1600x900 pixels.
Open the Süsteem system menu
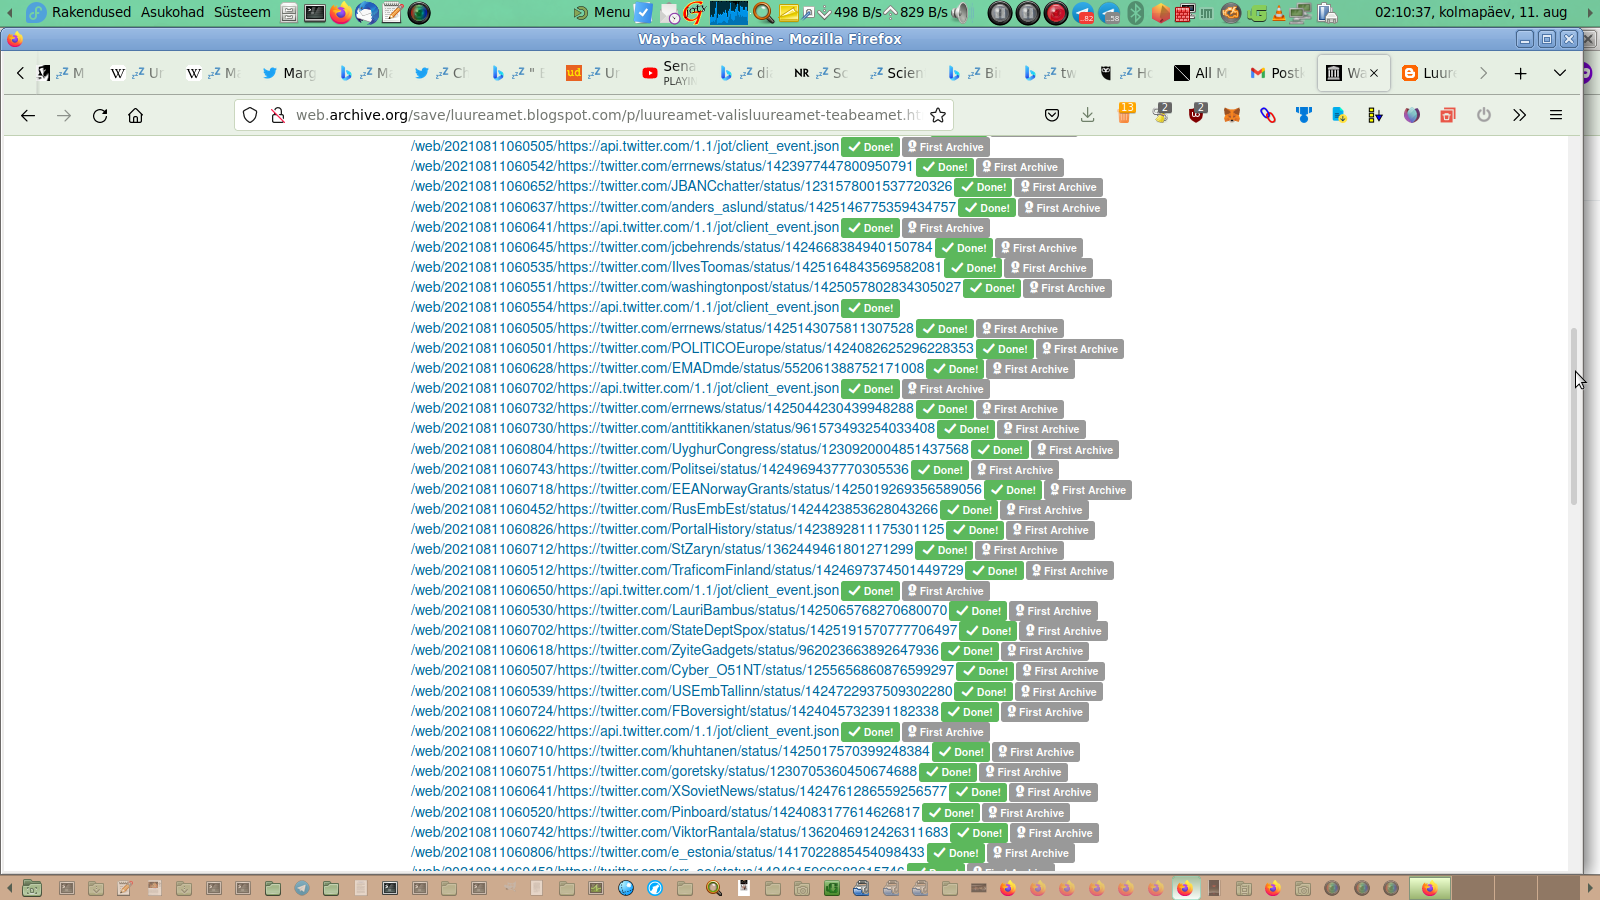pyautogui.click(x=242, y=12)
